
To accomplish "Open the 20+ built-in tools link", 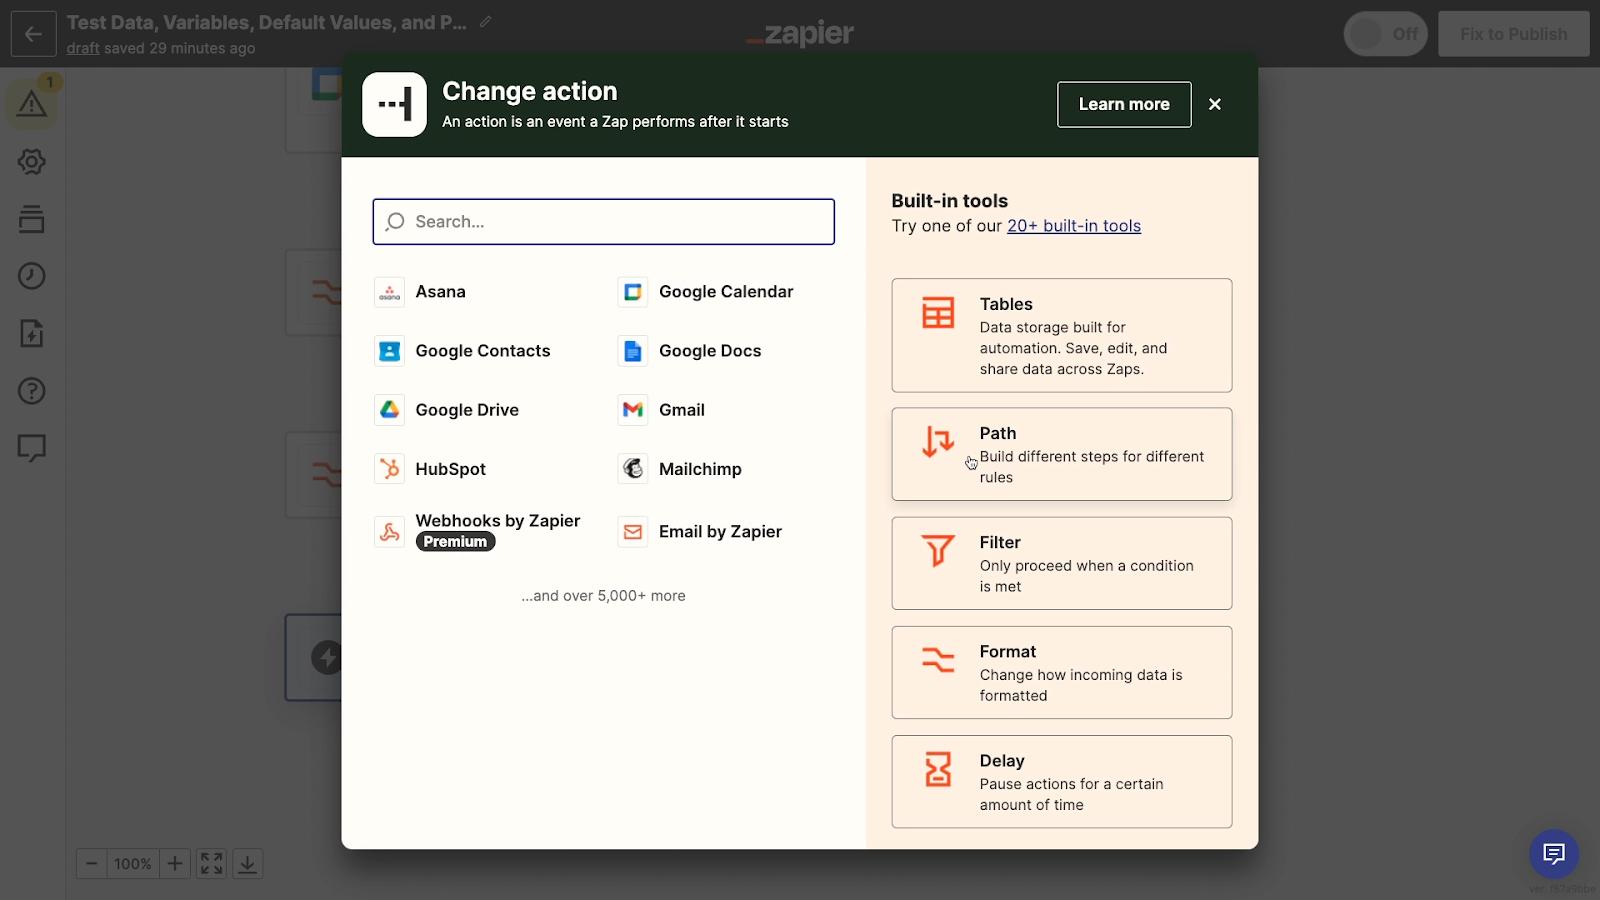I will [x=1074, y=226].
